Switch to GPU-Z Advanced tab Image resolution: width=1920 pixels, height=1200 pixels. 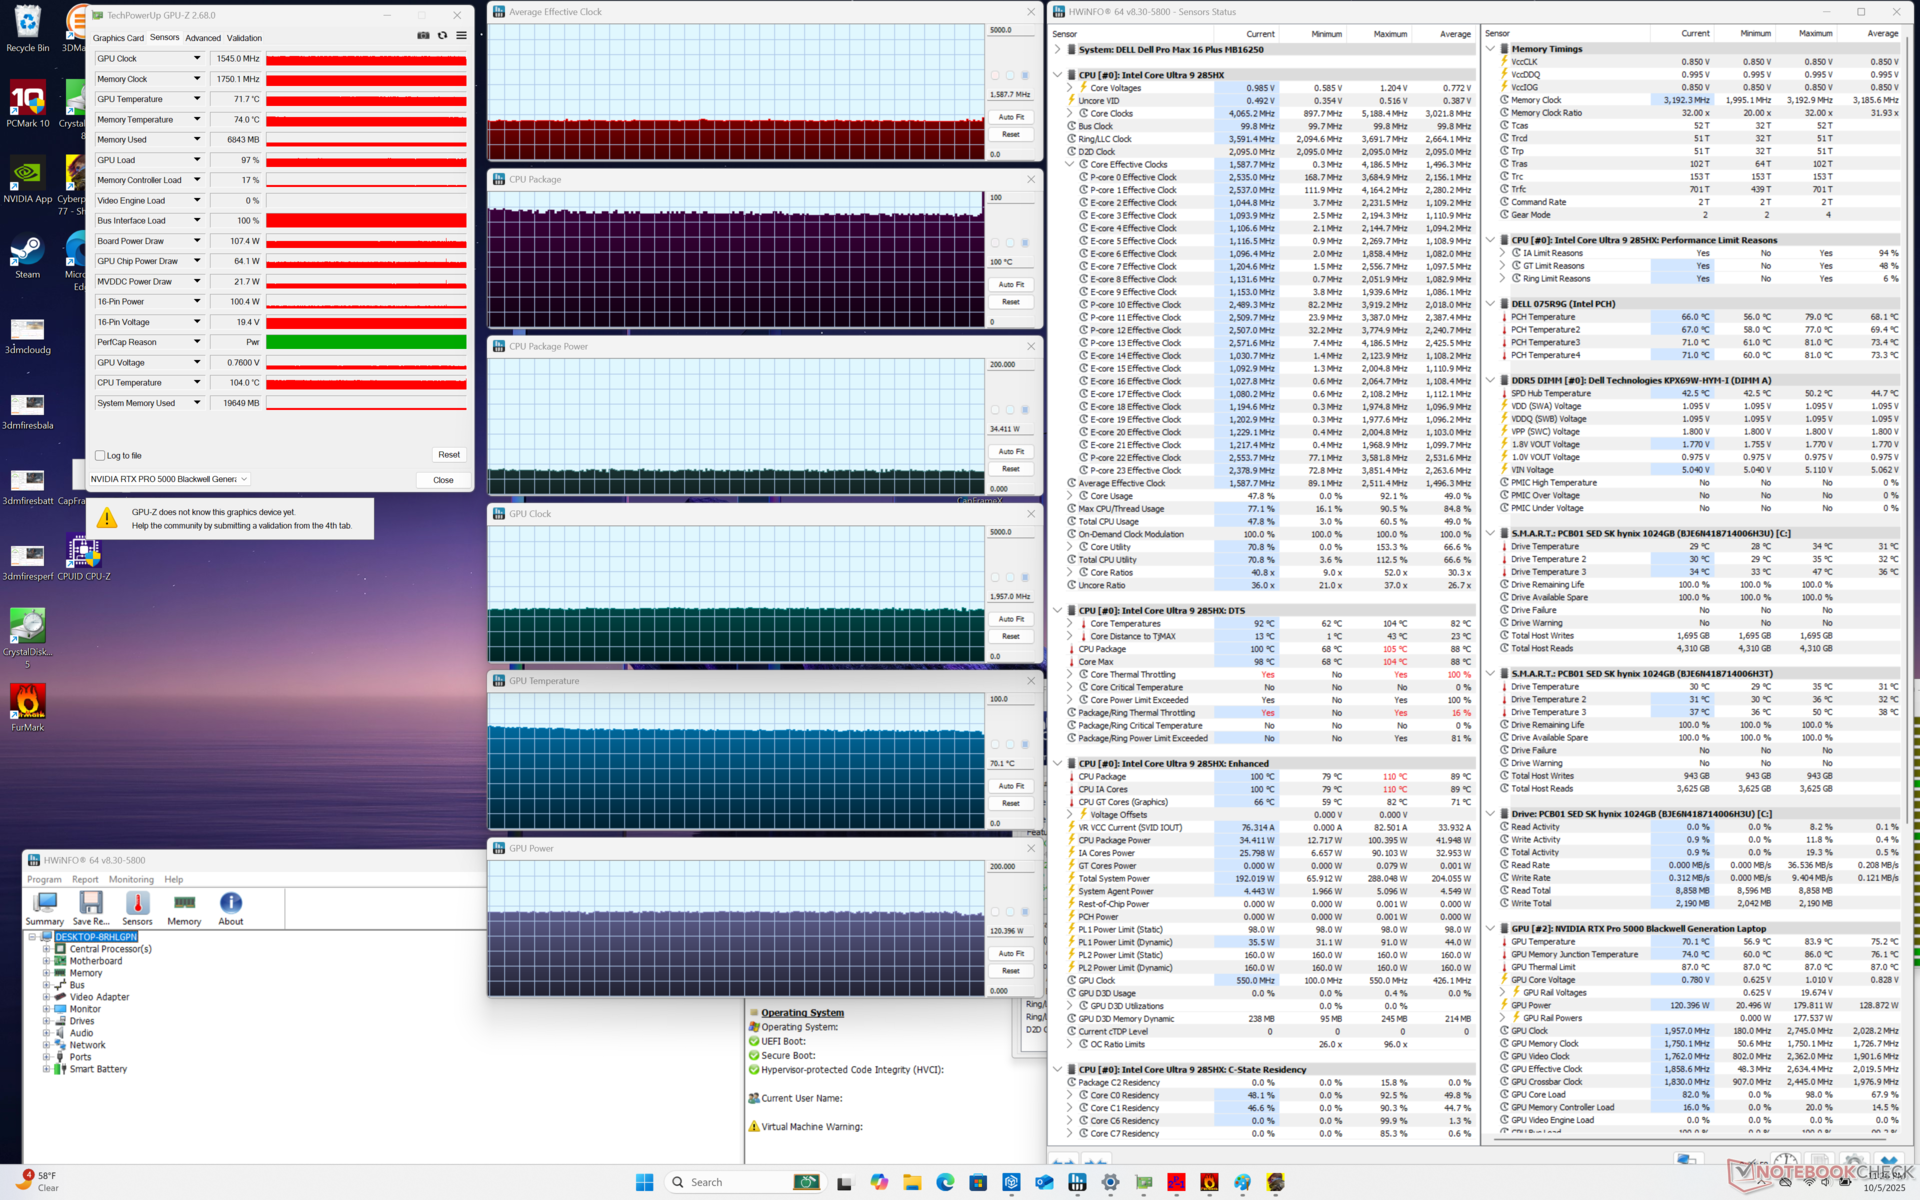pyautogui.click(x=203, y=38)
